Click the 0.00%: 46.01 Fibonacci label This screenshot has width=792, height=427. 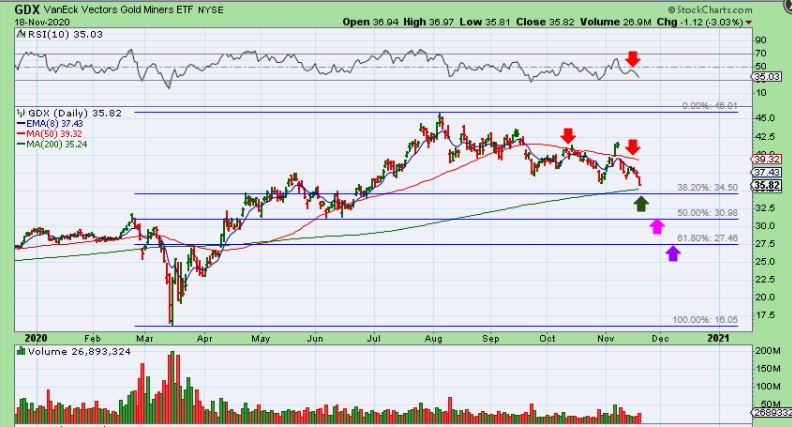click(710, 106)
